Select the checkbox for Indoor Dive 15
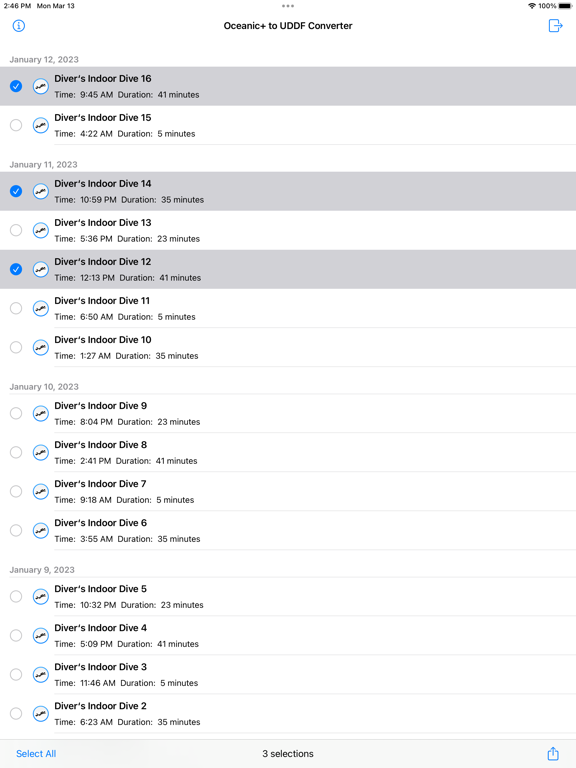Viewport: 576px width, 768px height. (16, 125)
